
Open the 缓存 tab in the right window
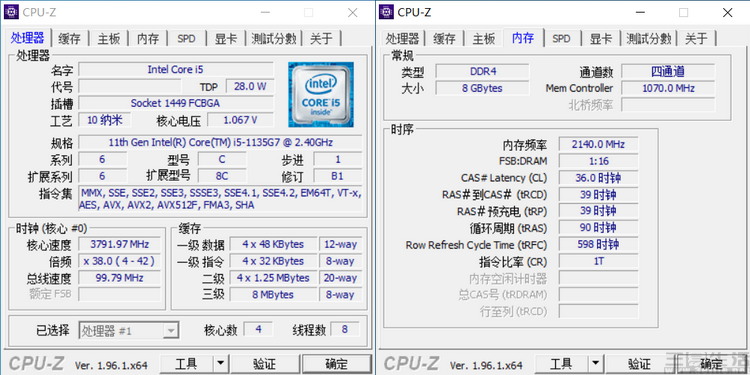tap(444, 38)
